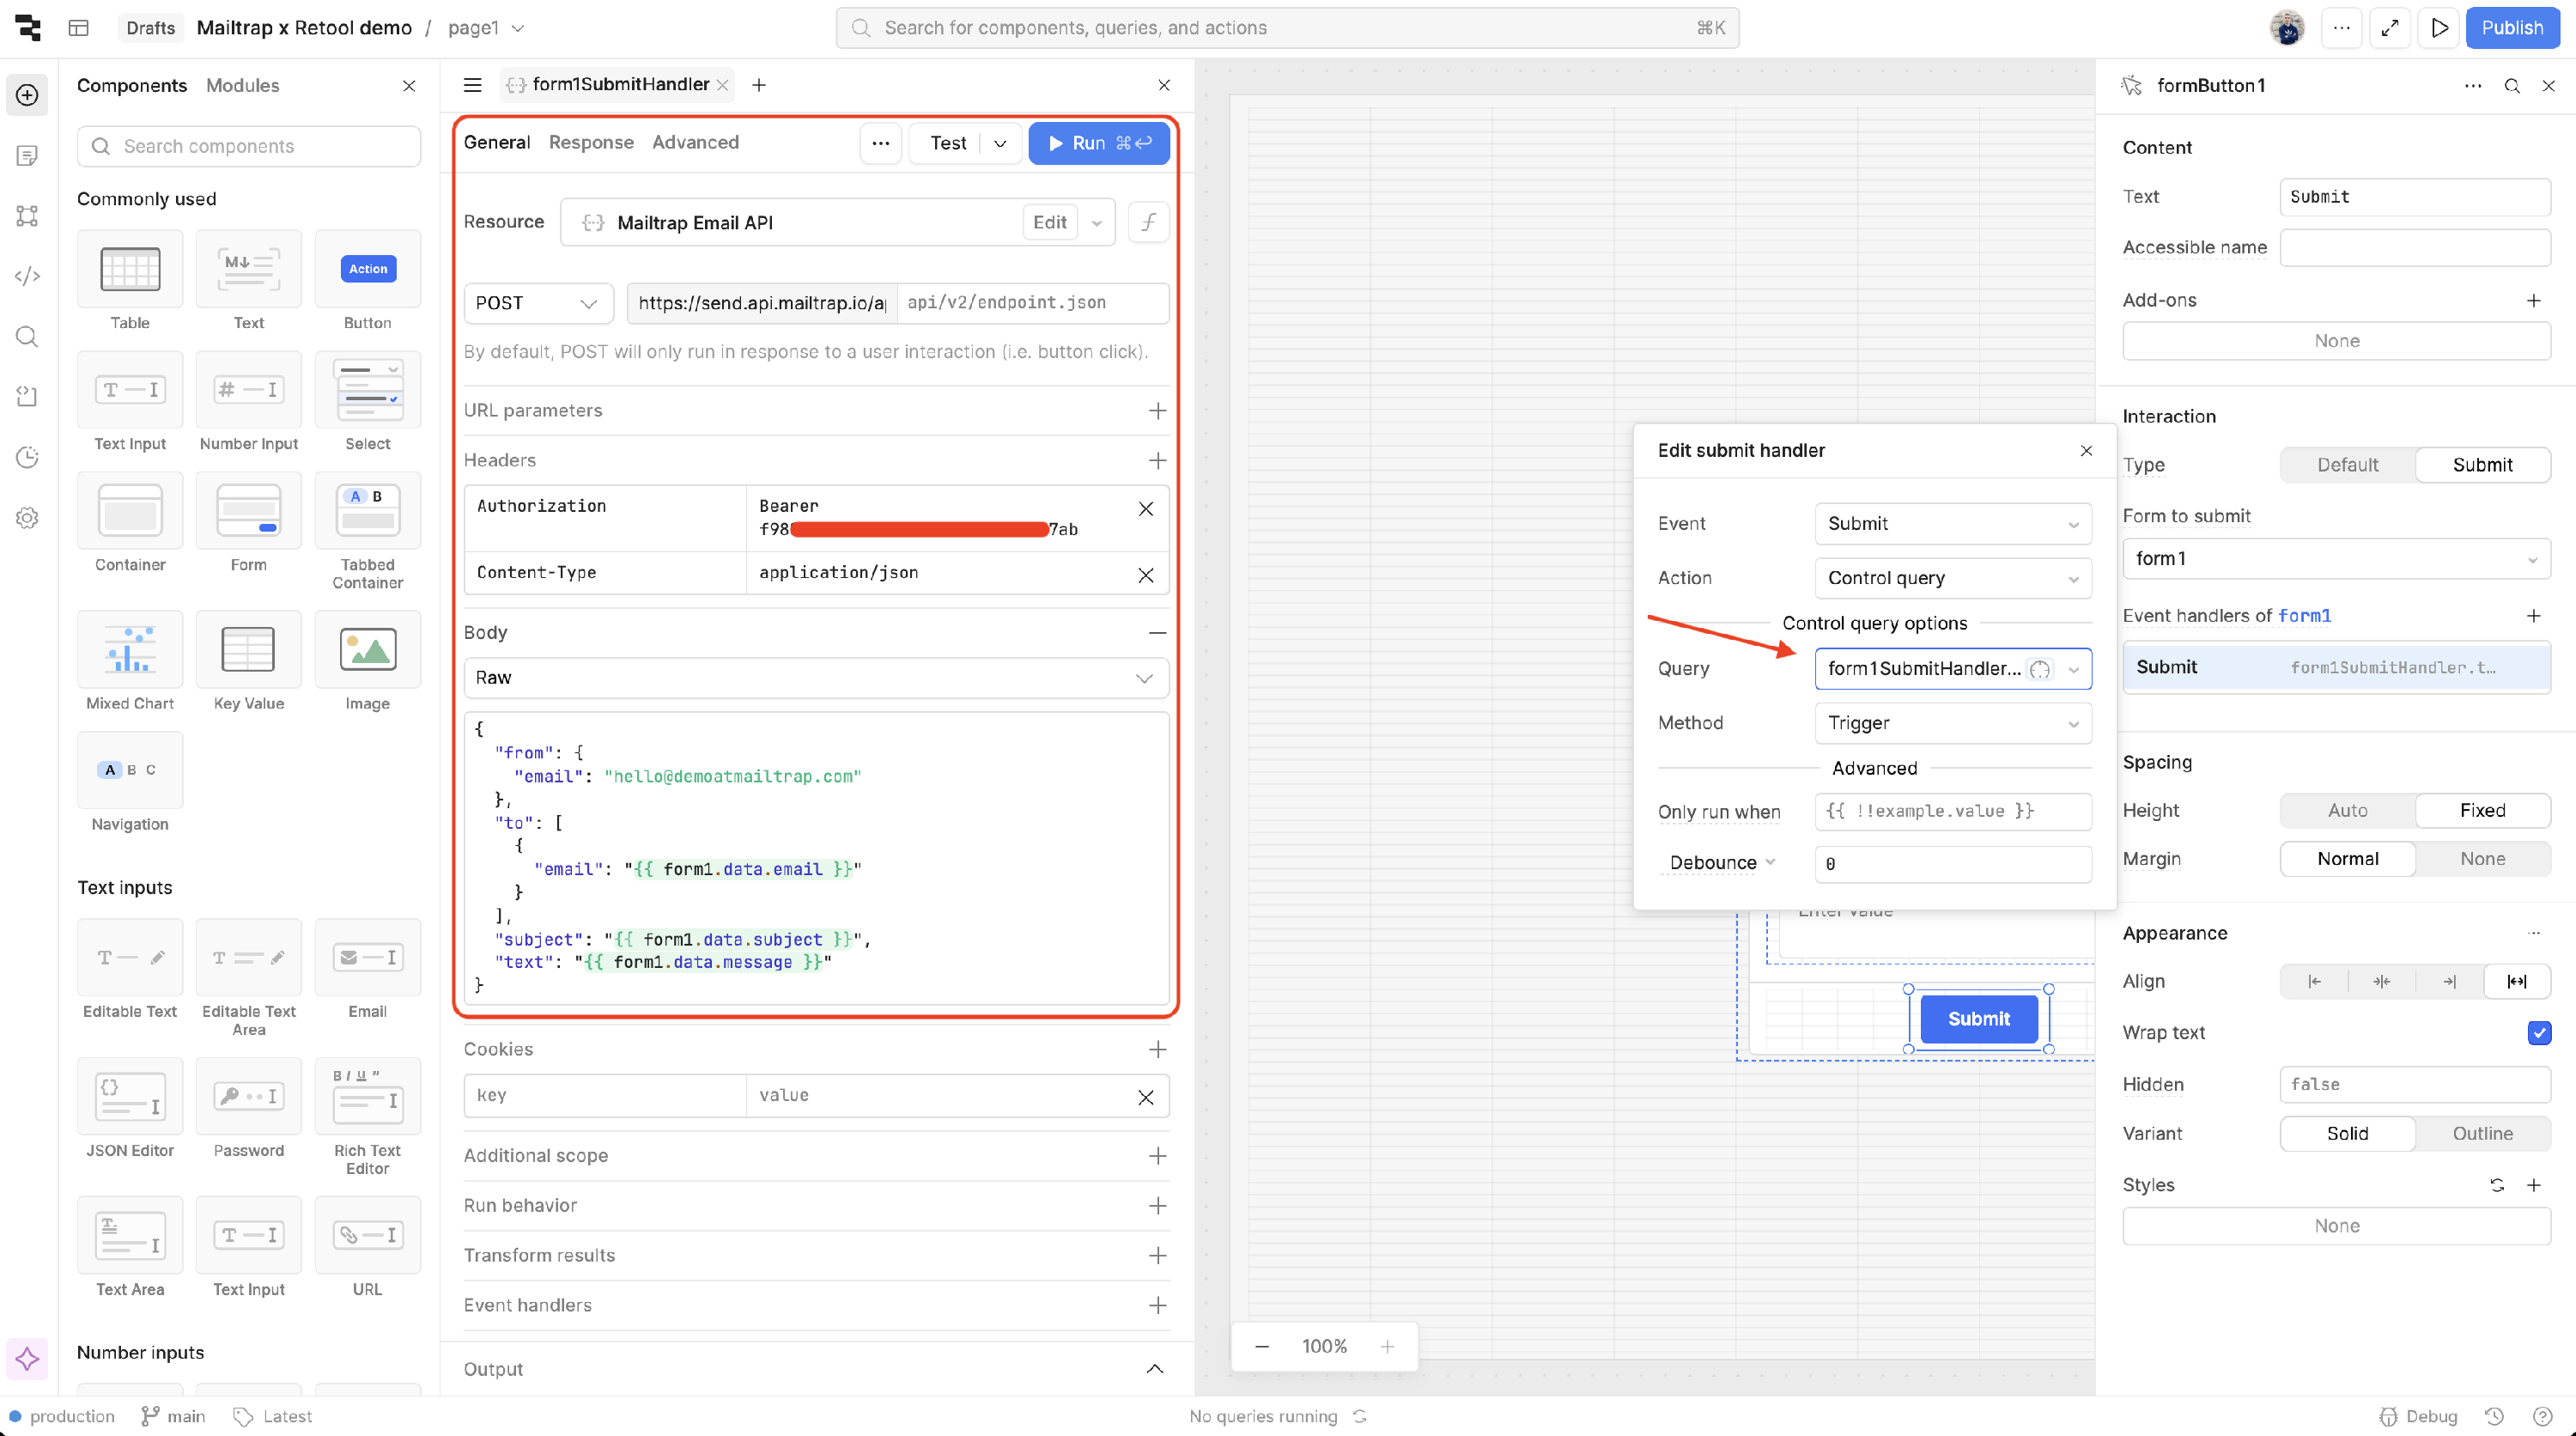Image resolution: width=2576 pixels, height=1436 pixels.
Task: Set interaction Type to Default
Action: 2348,465
